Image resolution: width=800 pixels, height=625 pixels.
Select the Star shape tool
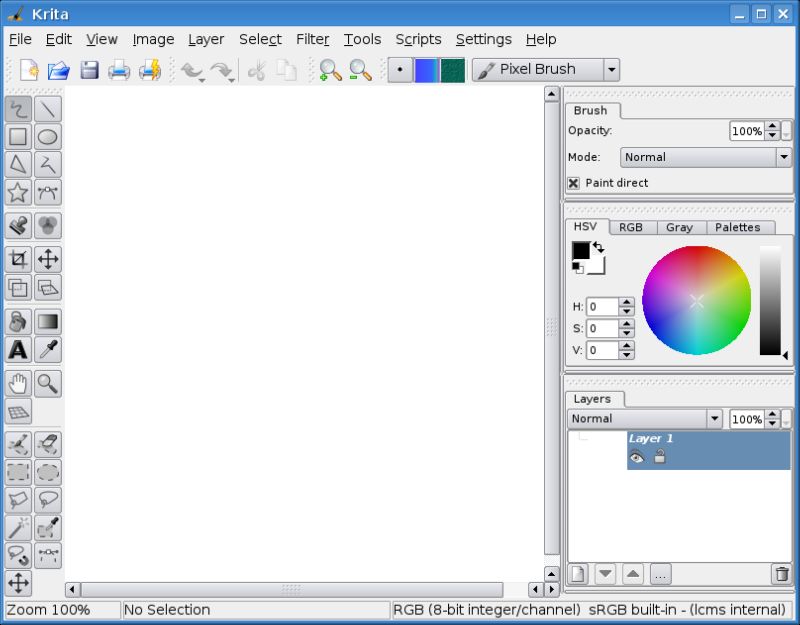pos(18,193)
